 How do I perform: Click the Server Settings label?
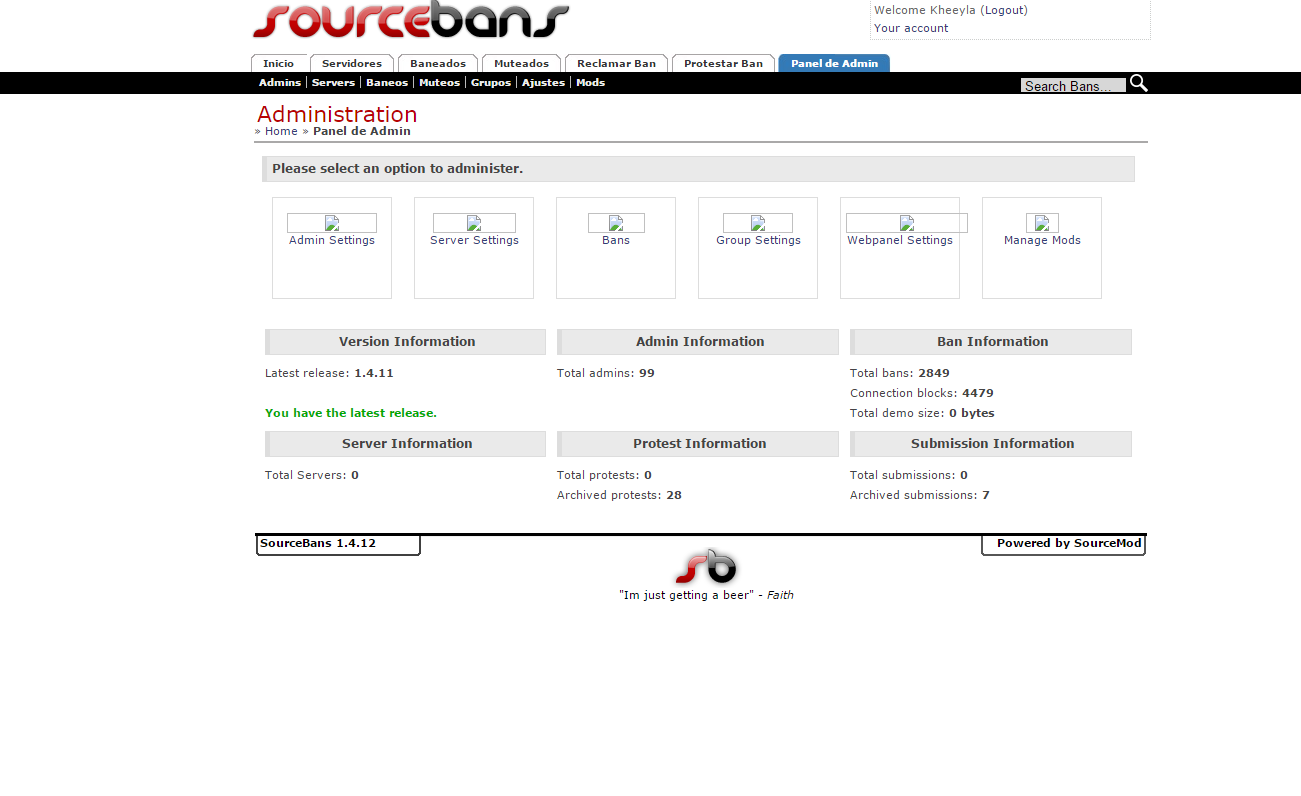pyautogui.click(x=474, y=240)
